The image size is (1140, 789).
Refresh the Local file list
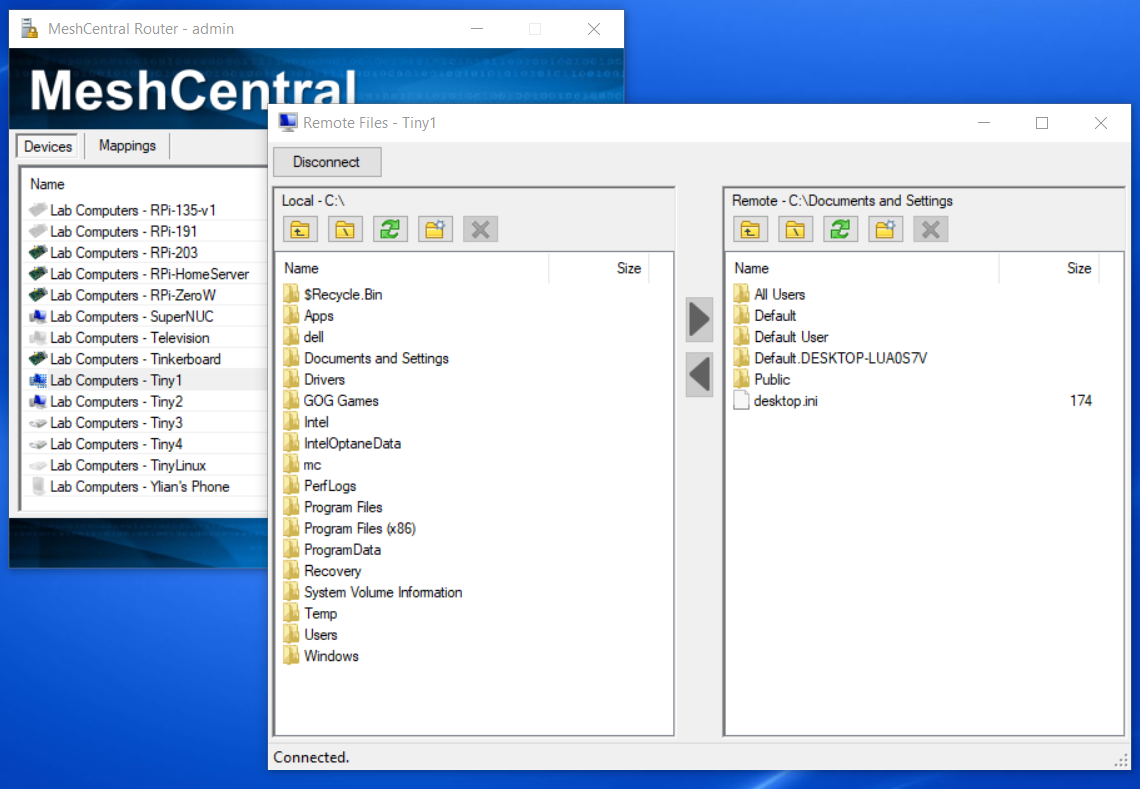(x=390, y=230)
